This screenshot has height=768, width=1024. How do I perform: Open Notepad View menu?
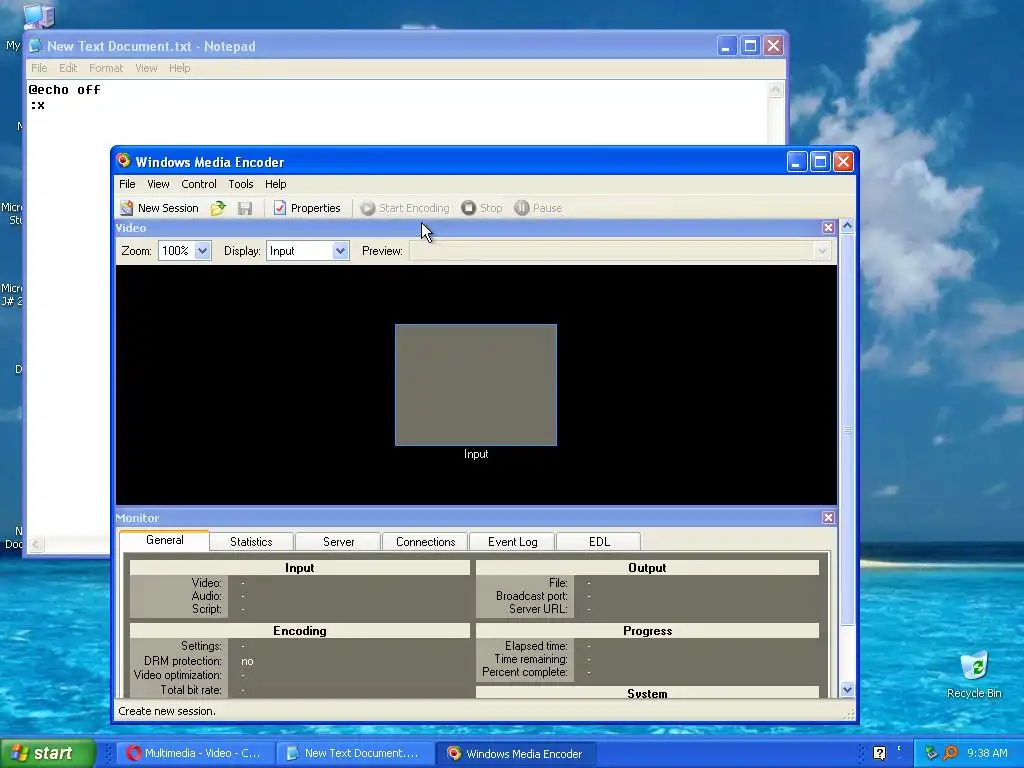[x=146, y=68]
